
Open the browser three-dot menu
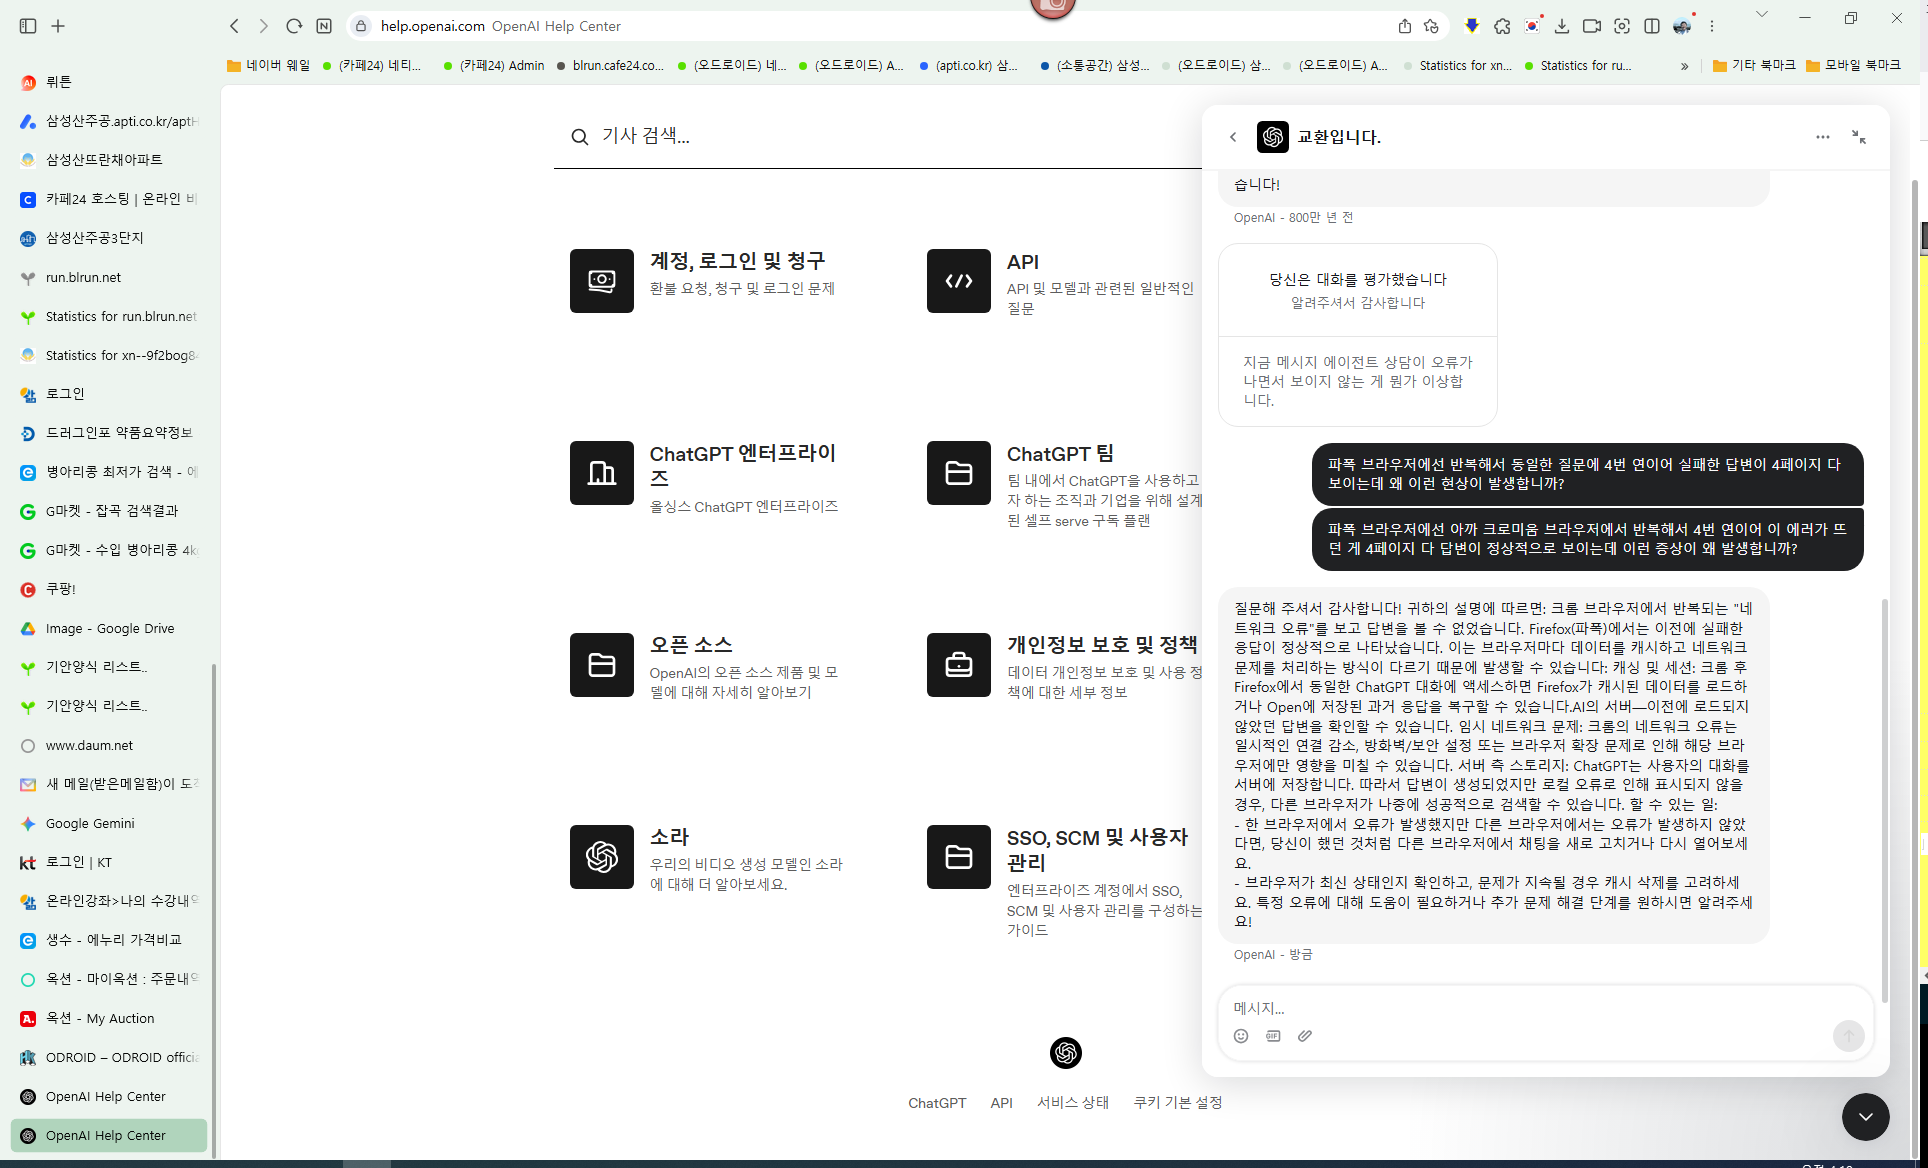(x=1712, y=26)
